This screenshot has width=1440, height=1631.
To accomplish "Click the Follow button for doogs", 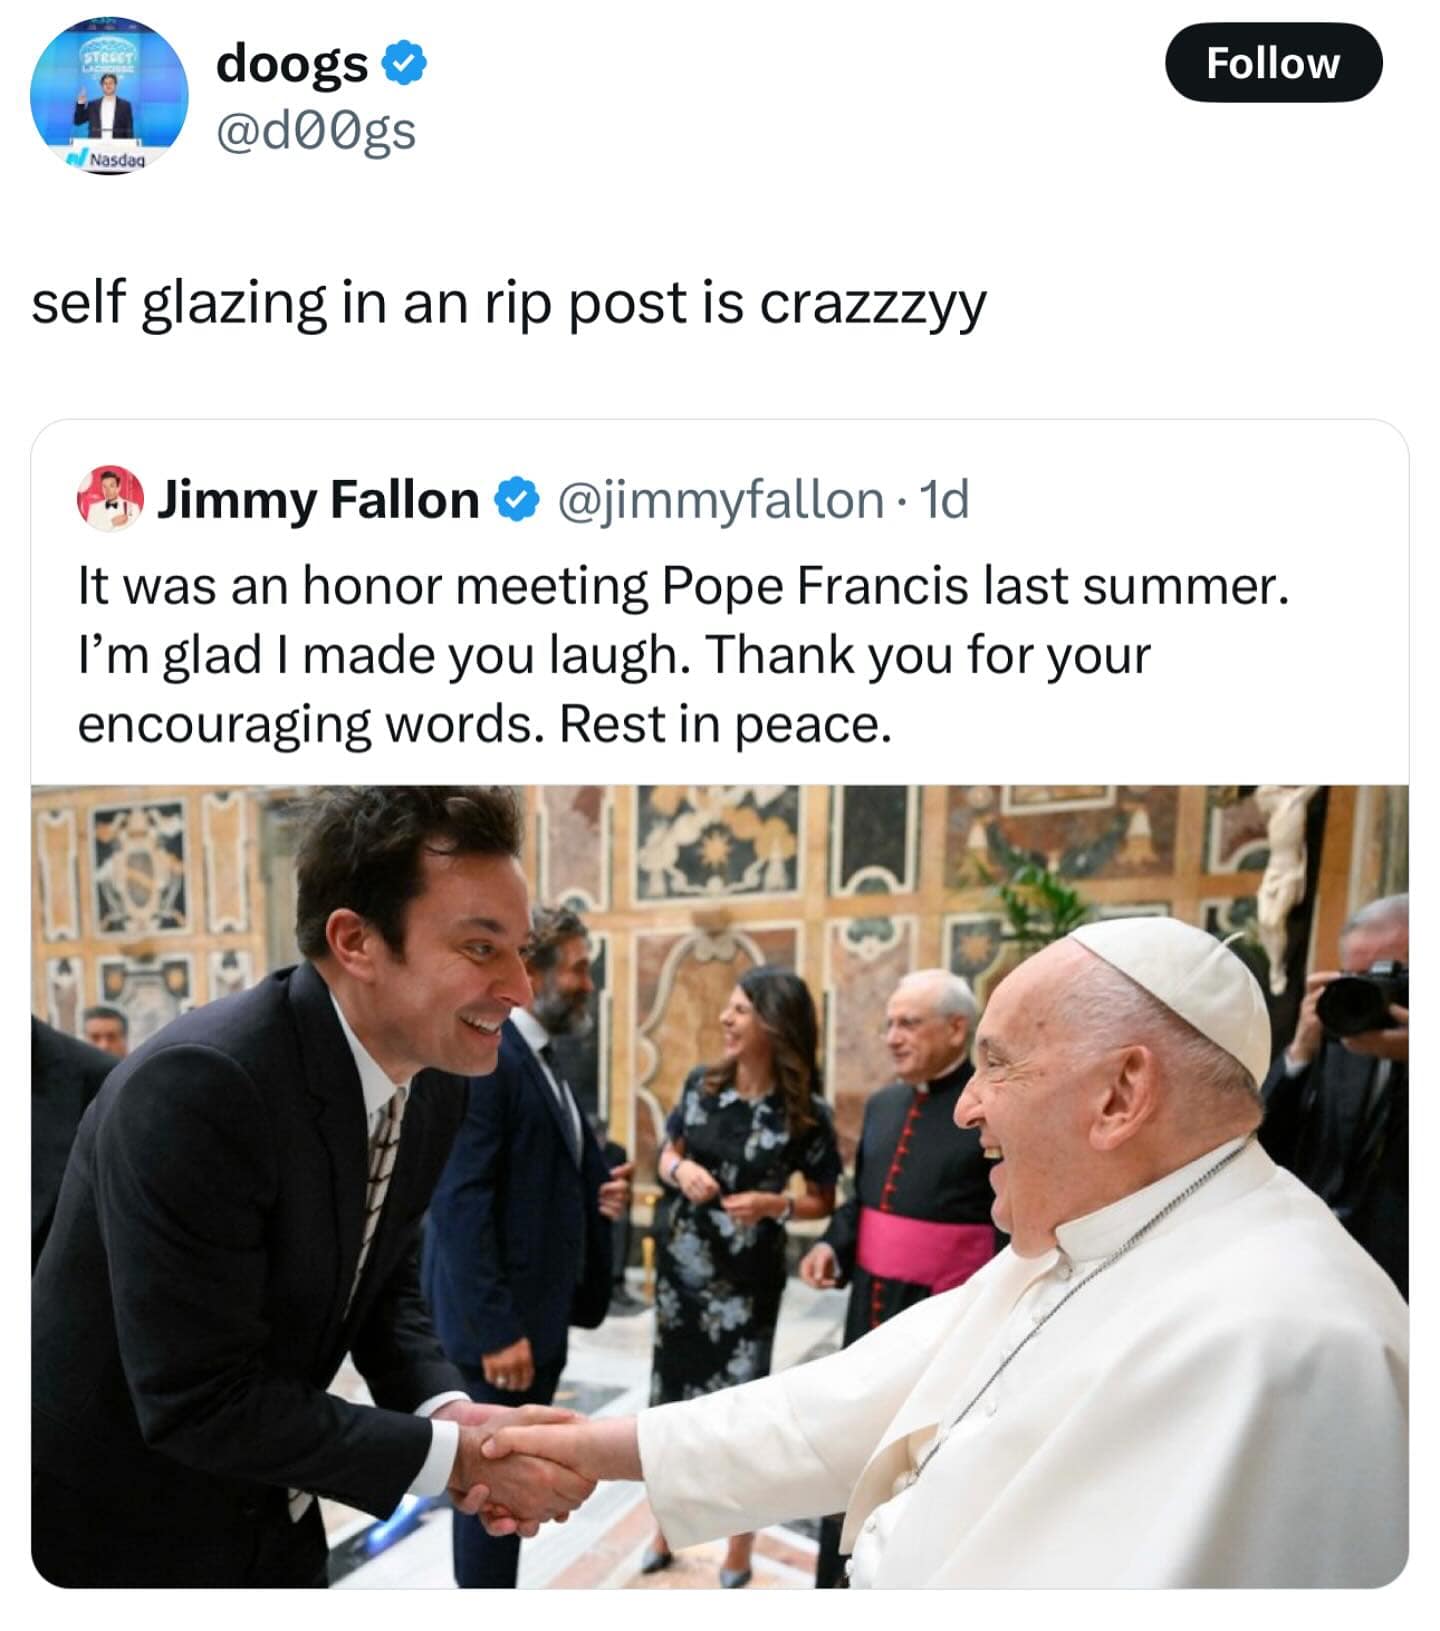I will pyautogui.click(x=1273, y=62).
